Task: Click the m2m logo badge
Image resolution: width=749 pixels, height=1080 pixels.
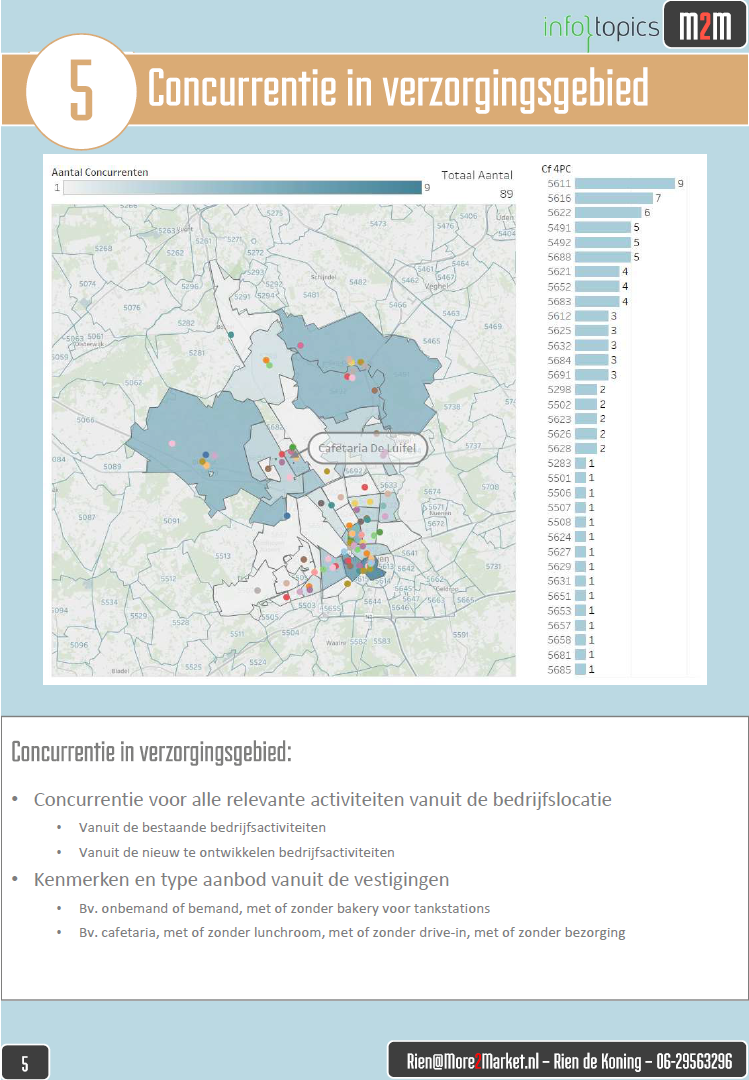Action: click(x=706, y=26)
